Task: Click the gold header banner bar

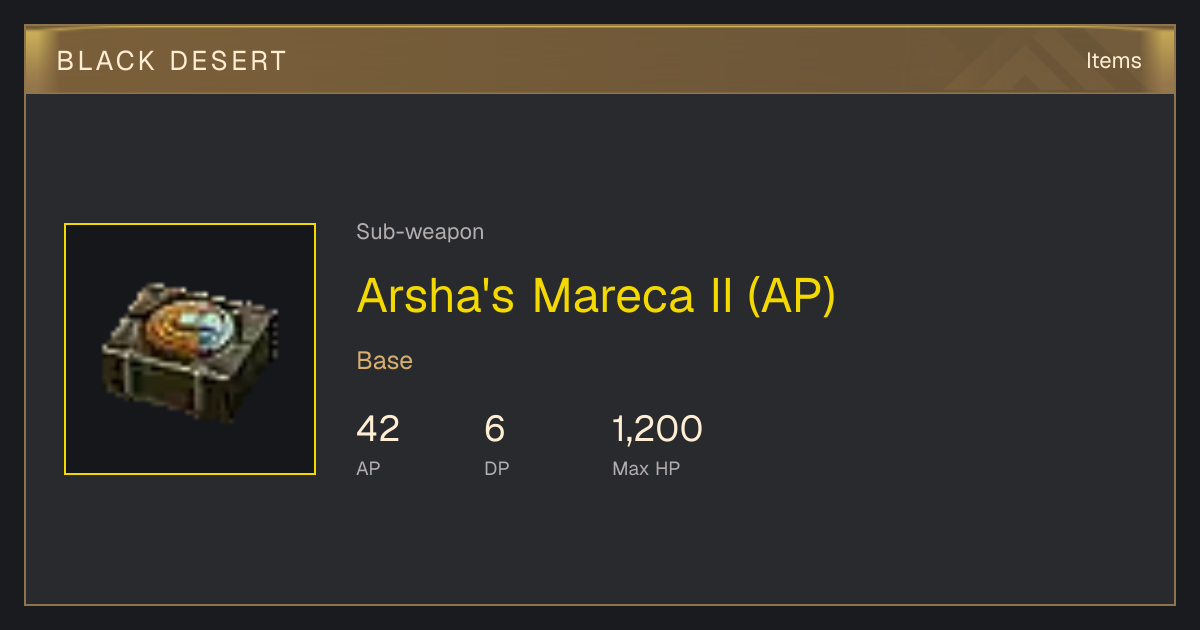Action: [599, 60]
